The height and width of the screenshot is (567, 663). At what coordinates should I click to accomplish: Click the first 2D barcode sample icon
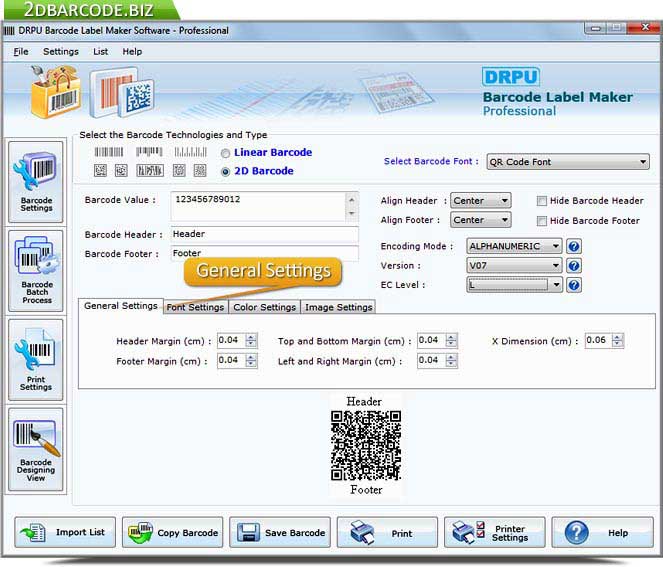(101, 171)
